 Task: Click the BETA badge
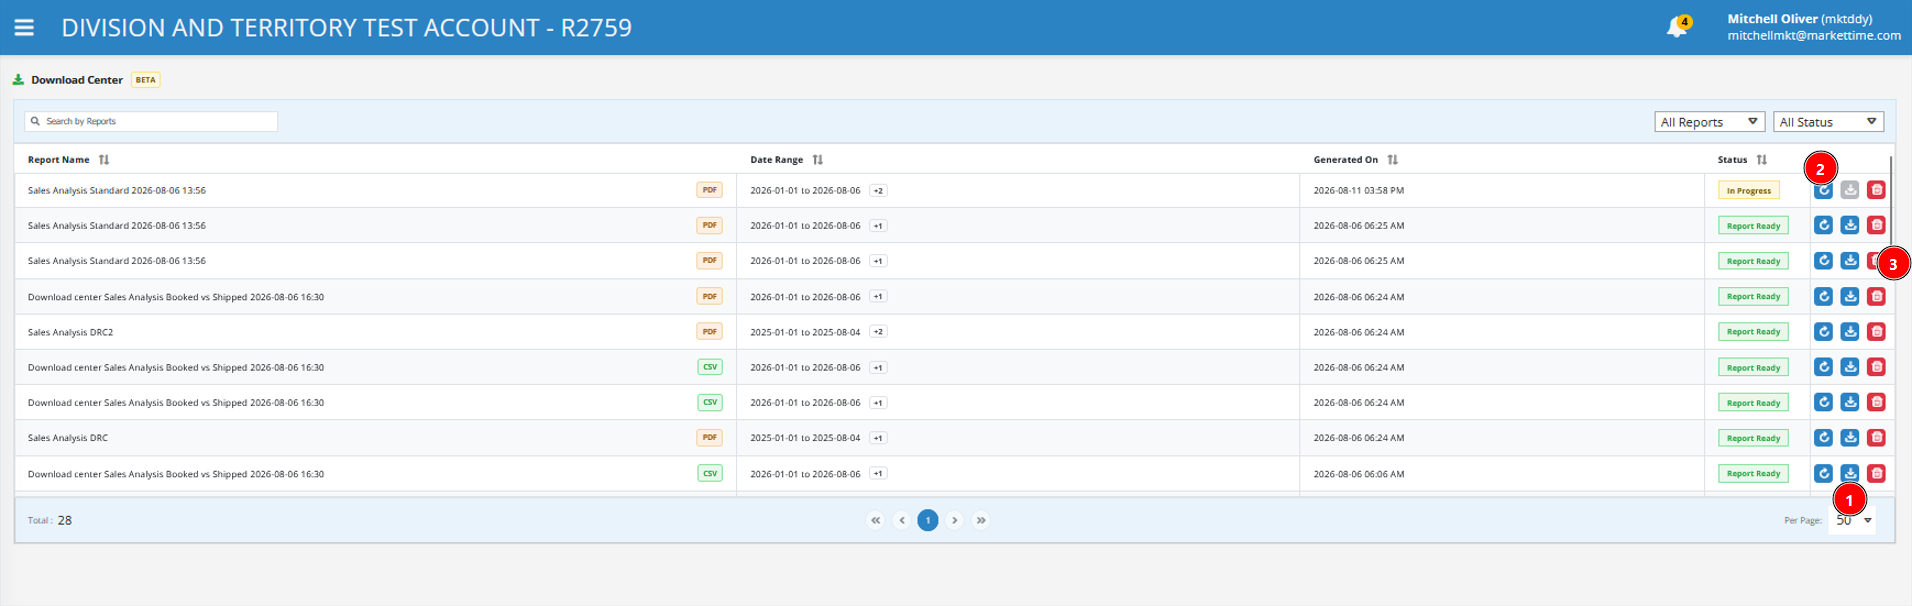pos(146,80)
